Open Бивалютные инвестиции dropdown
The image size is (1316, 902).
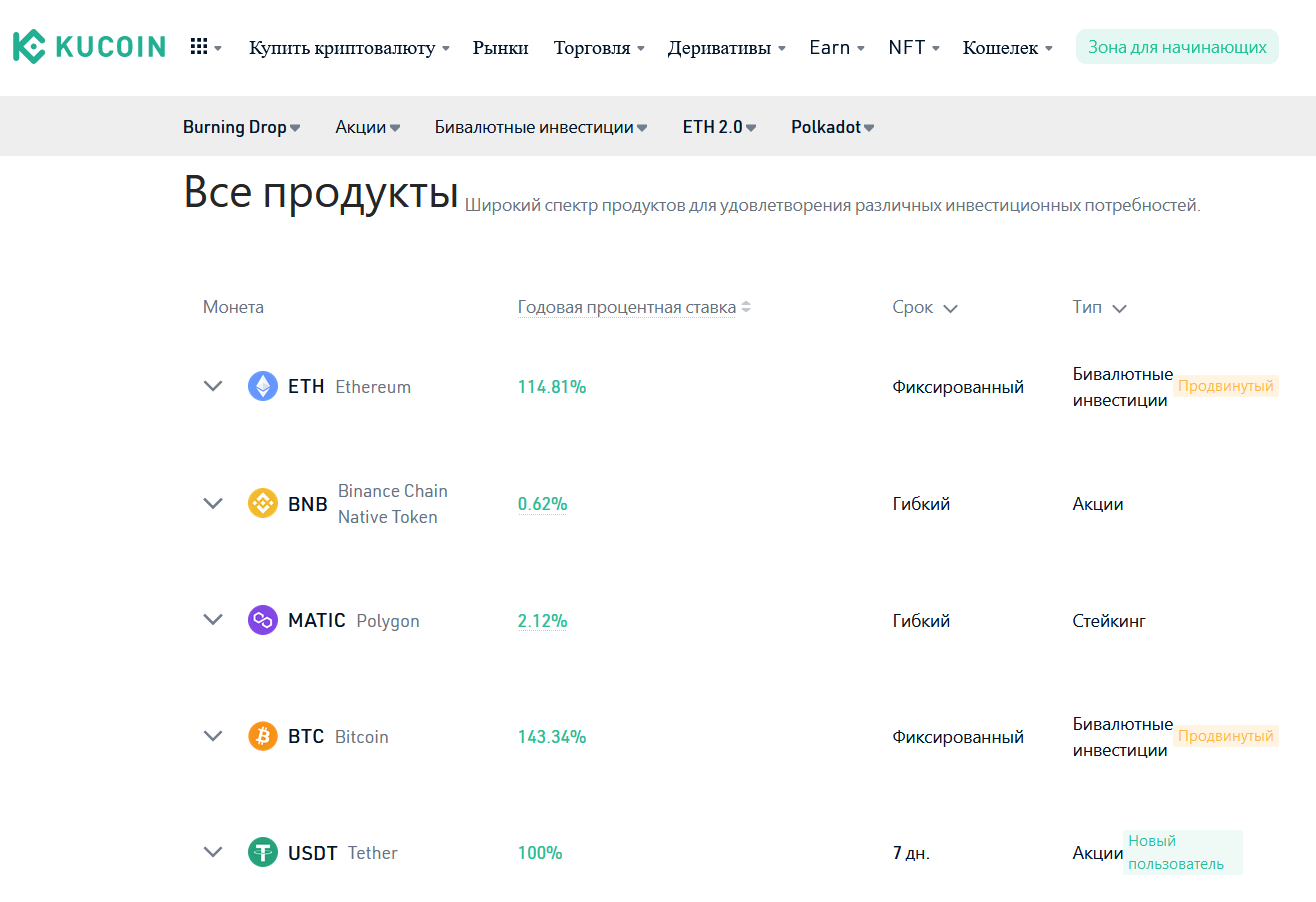coord(541,127)
